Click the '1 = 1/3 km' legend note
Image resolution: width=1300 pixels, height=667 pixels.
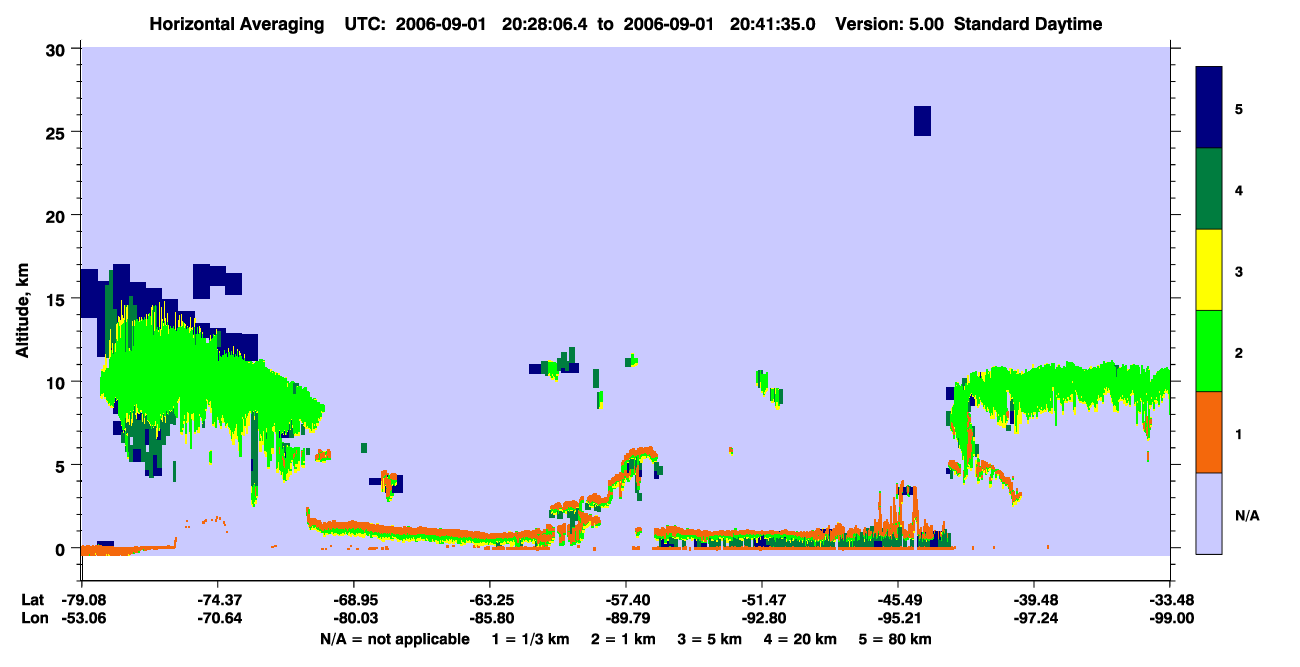[531, 639]
